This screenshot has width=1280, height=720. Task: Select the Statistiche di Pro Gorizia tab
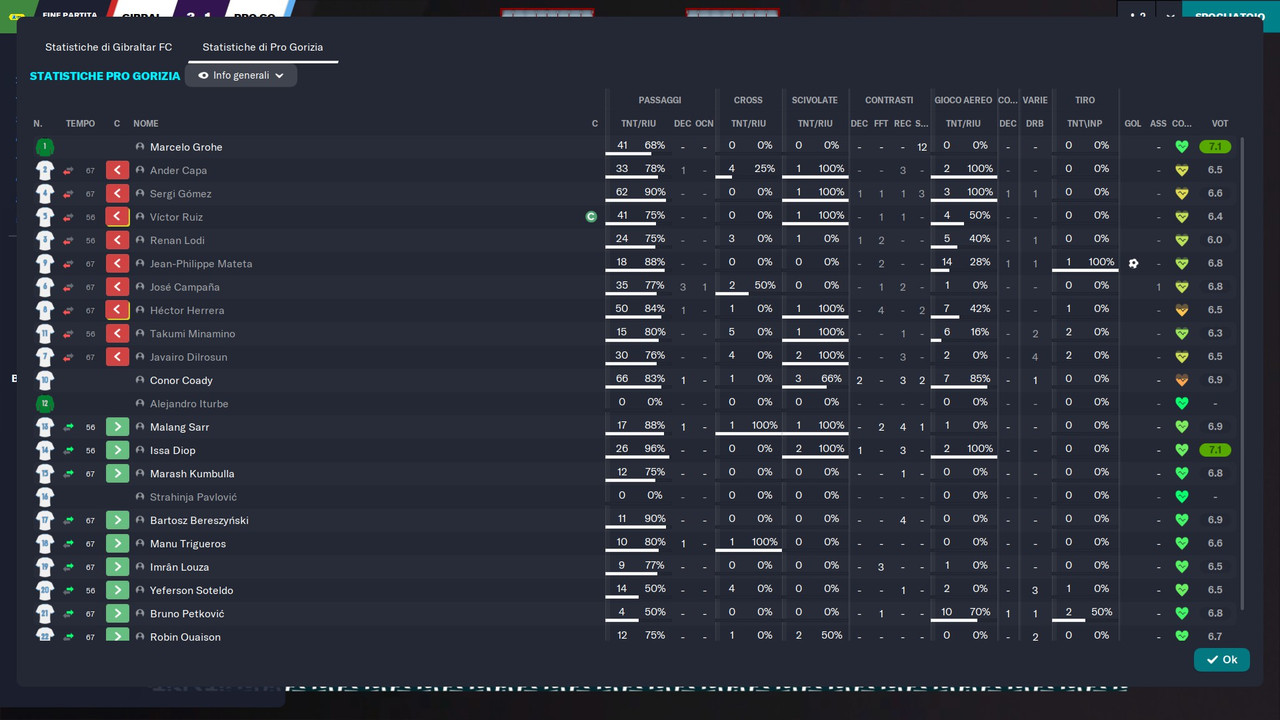262,47
